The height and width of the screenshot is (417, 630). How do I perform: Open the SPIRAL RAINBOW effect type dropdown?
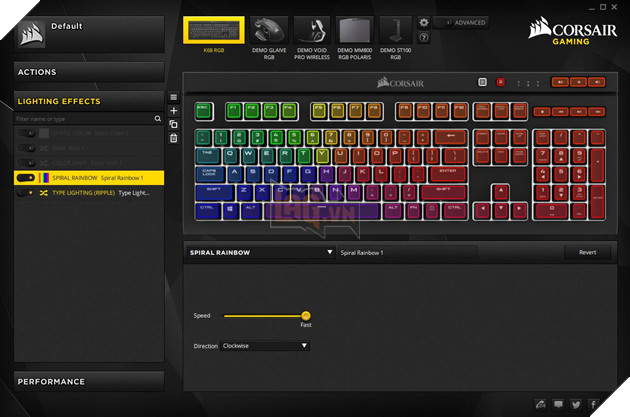pos(260,252)
